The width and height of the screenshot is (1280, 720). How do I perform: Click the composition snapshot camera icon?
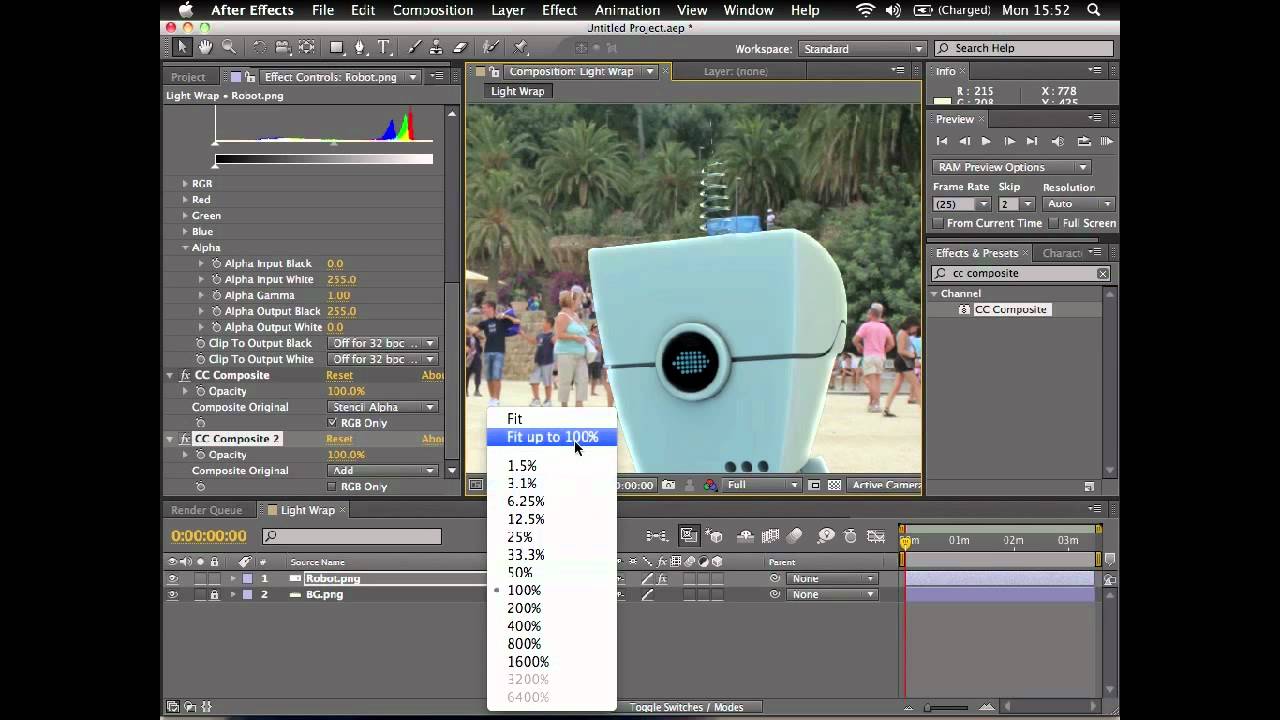tap(668, 485)
